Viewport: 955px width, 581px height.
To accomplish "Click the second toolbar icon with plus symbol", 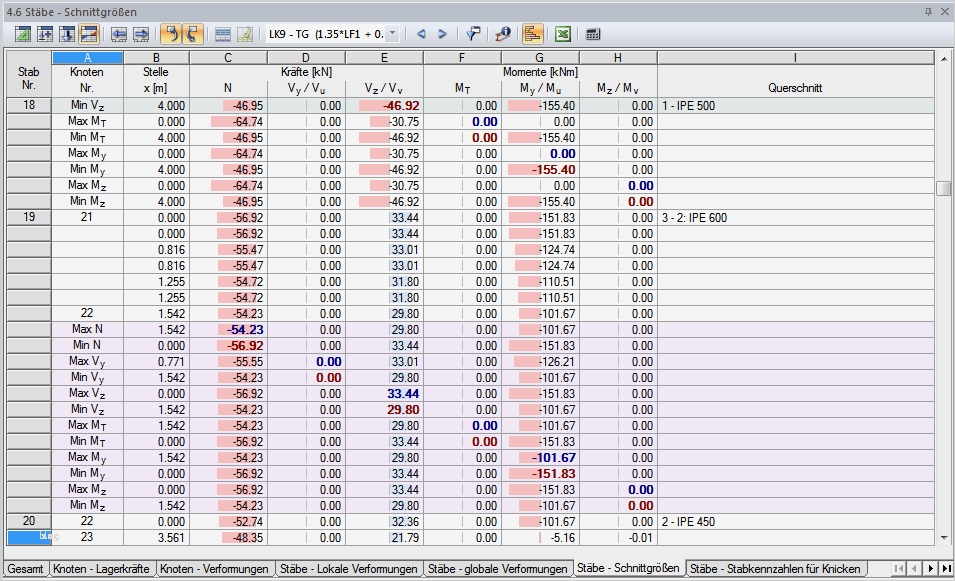I will tap(44, 34).
